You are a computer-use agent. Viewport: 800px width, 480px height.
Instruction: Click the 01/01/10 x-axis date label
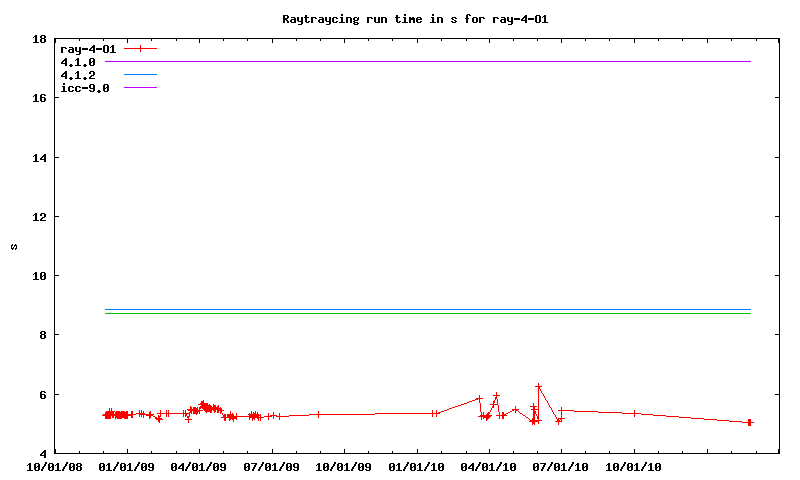pyautogui.click(x=417, y=466)
